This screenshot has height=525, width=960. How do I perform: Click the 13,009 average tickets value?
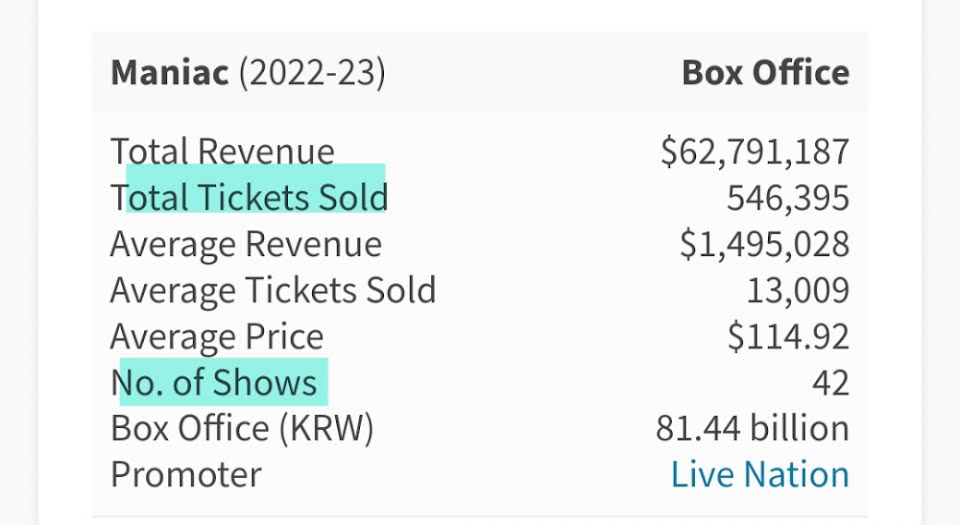tap(797, 290)
